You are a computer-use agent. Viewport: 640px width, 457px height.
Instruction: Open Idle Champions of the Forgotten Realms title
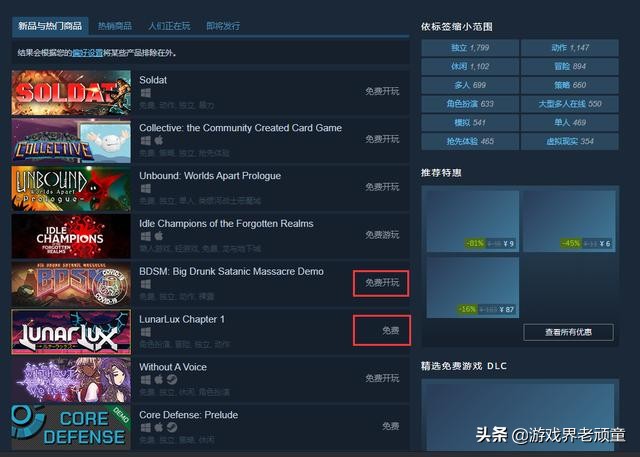(227, 224)
